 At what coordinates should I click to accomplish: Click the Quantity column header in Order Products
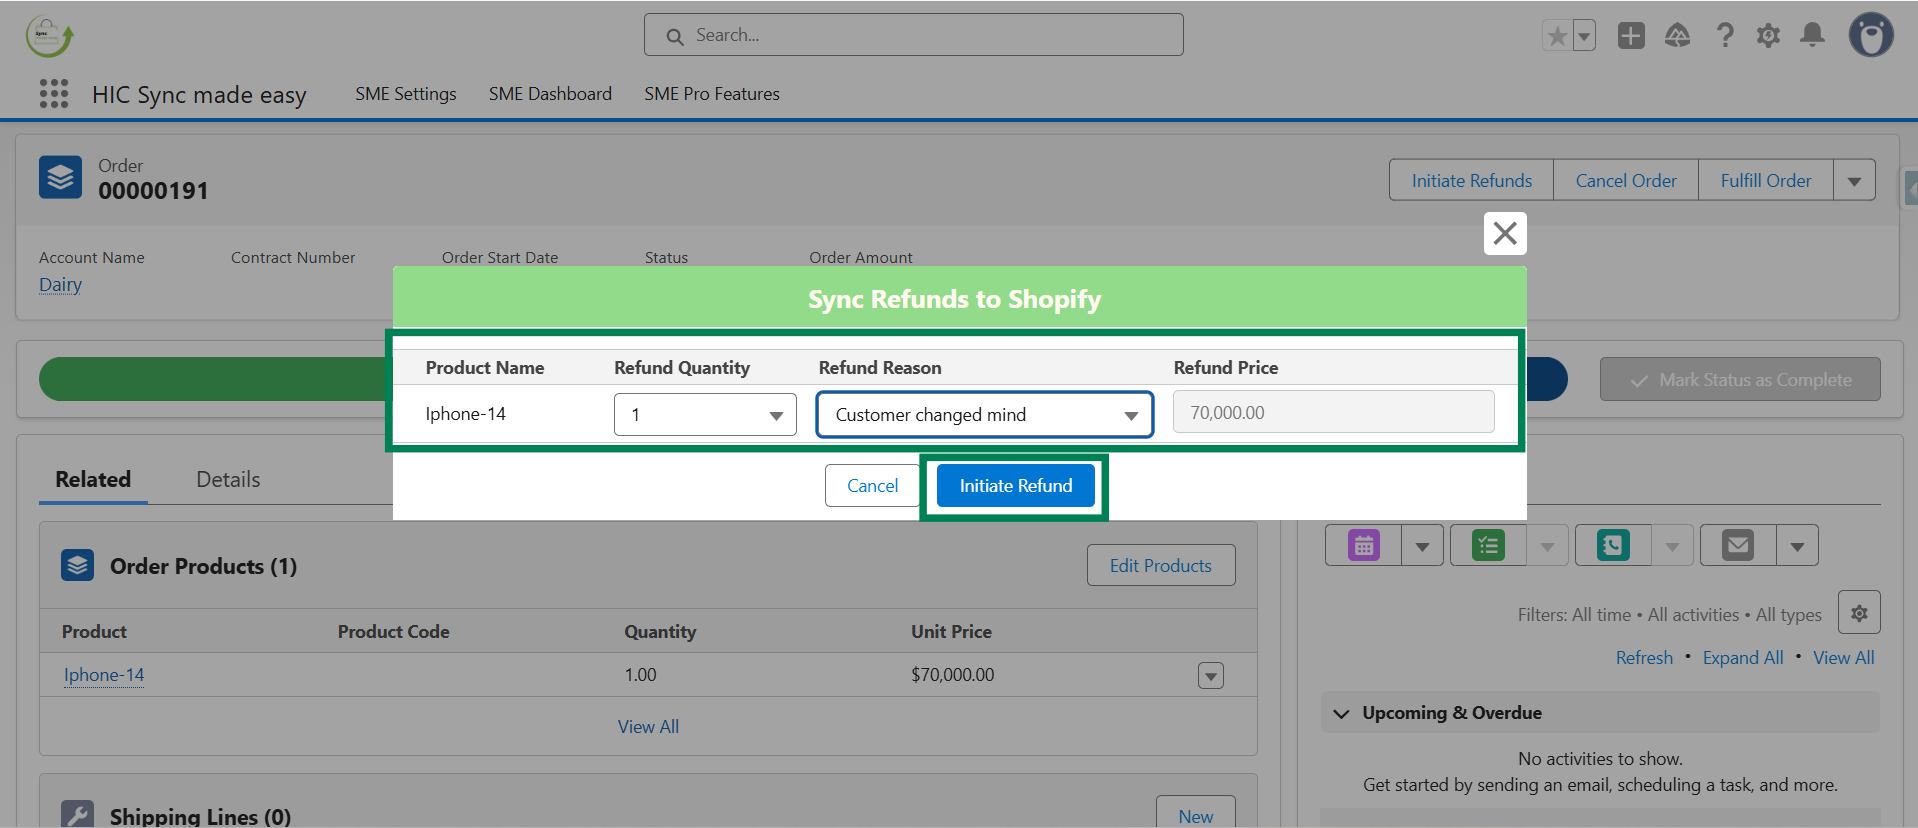point(660,632)
